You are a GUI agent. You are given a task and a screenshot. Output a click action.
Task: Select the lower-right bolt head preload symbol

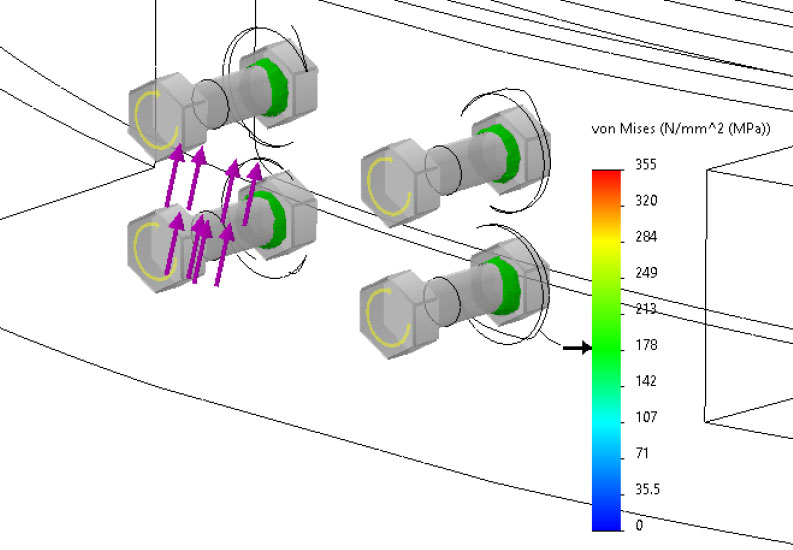pyautogui.click(x=387, y=318)
